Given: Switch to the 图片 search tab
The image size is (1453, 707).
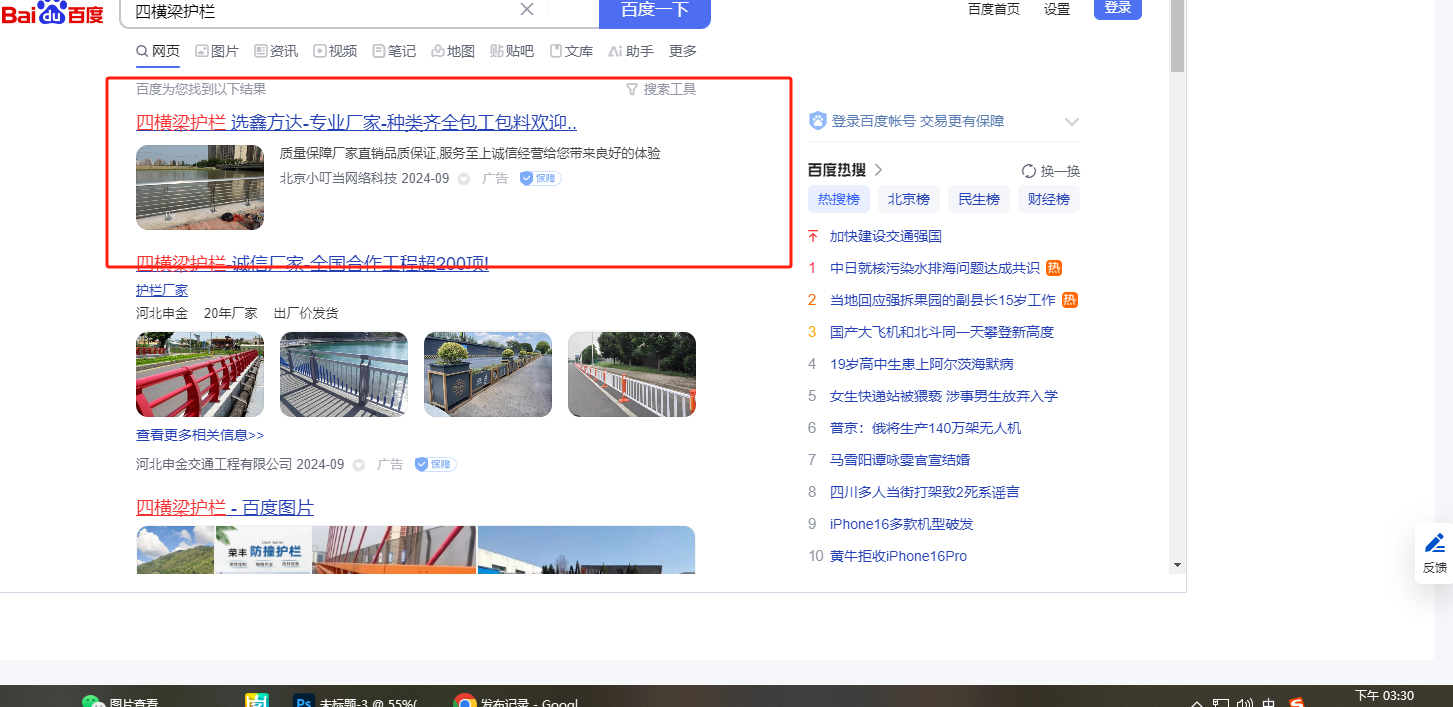Looking at the screenshot, I should coord(217,51).
